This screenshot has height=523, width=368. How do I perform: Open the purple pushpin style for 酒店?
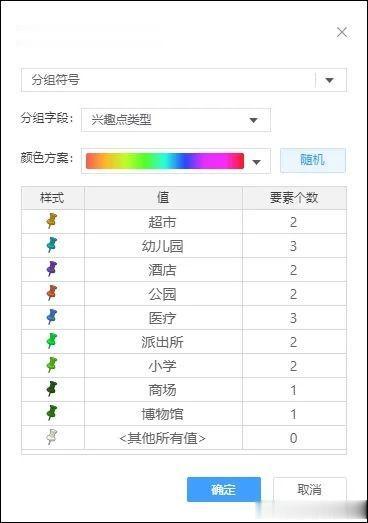[x=52, y=269]
